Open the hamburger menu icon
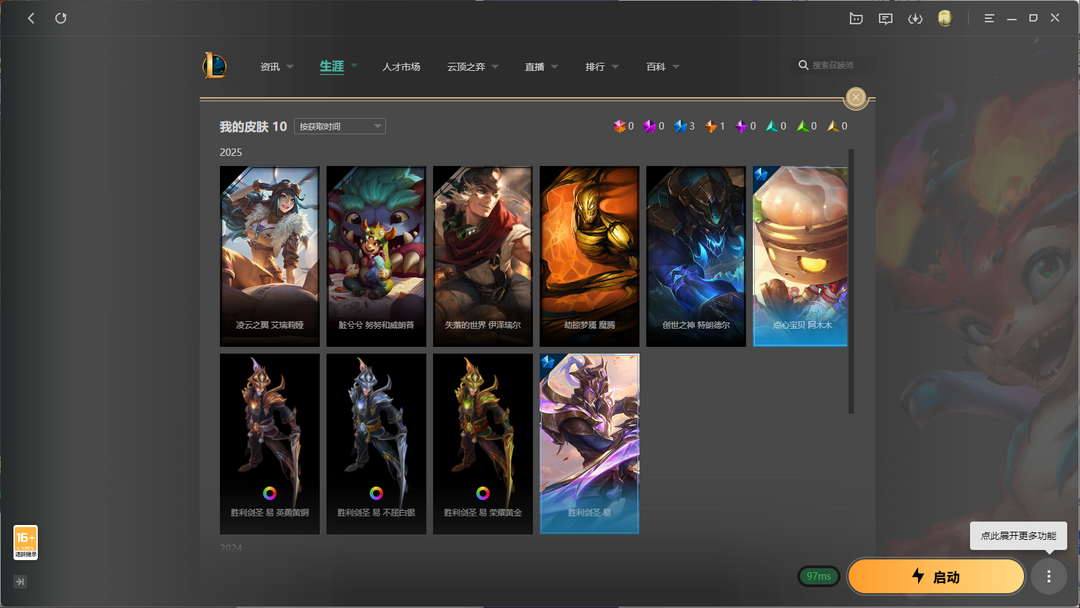This screenshot has height=608, width=1080. click(x=989, y=19)
